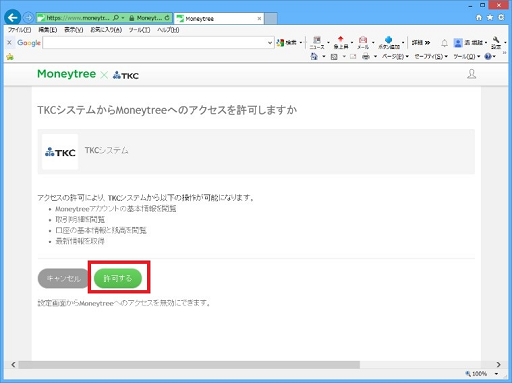Screen dimensions: 512x383
Task: Select the Moneytree browser tab
Action: (219, 19)
